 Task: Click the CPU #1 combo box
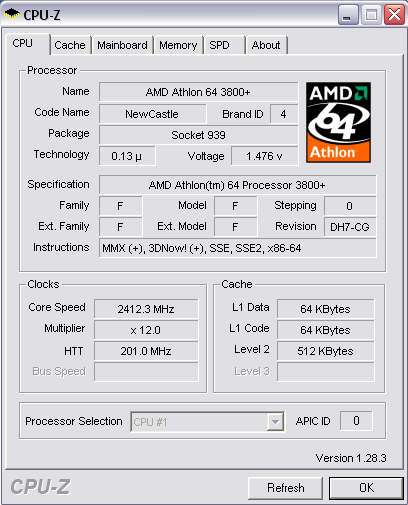click(207, 422)
